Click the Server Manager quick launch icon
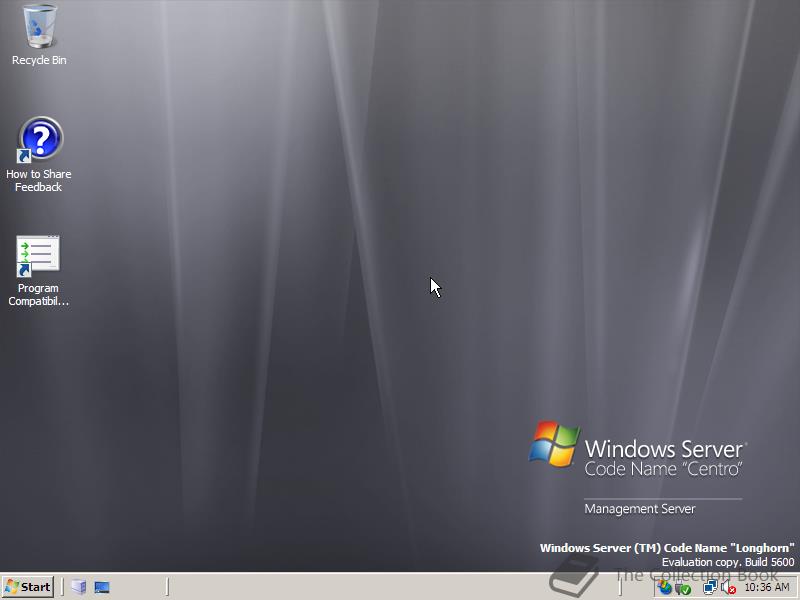This screenshot has width=800, height=600. pyautogui.click(x=78, y=587)
